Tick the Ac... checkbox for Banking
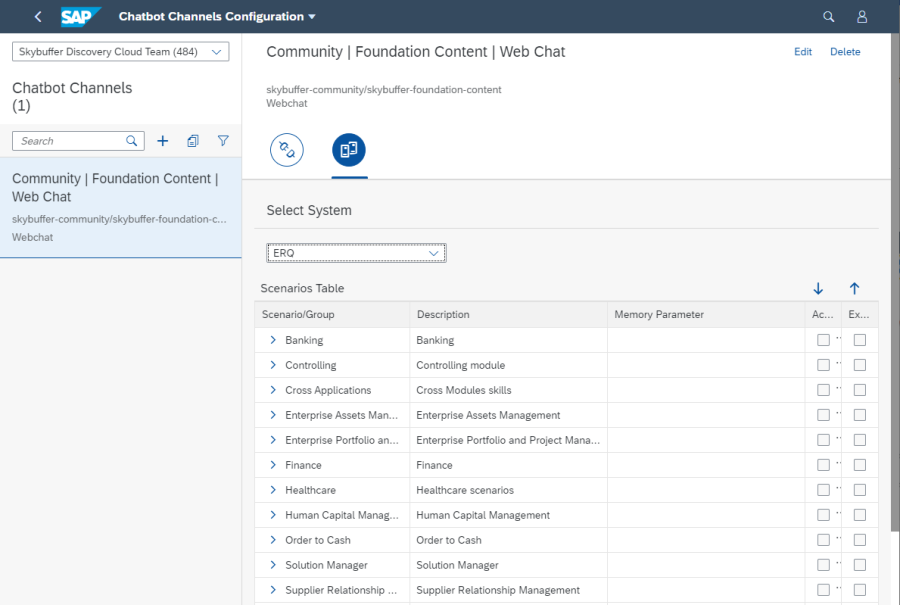Image resolution: width=900 pixels, height=605 pixels. click(823, 340)
